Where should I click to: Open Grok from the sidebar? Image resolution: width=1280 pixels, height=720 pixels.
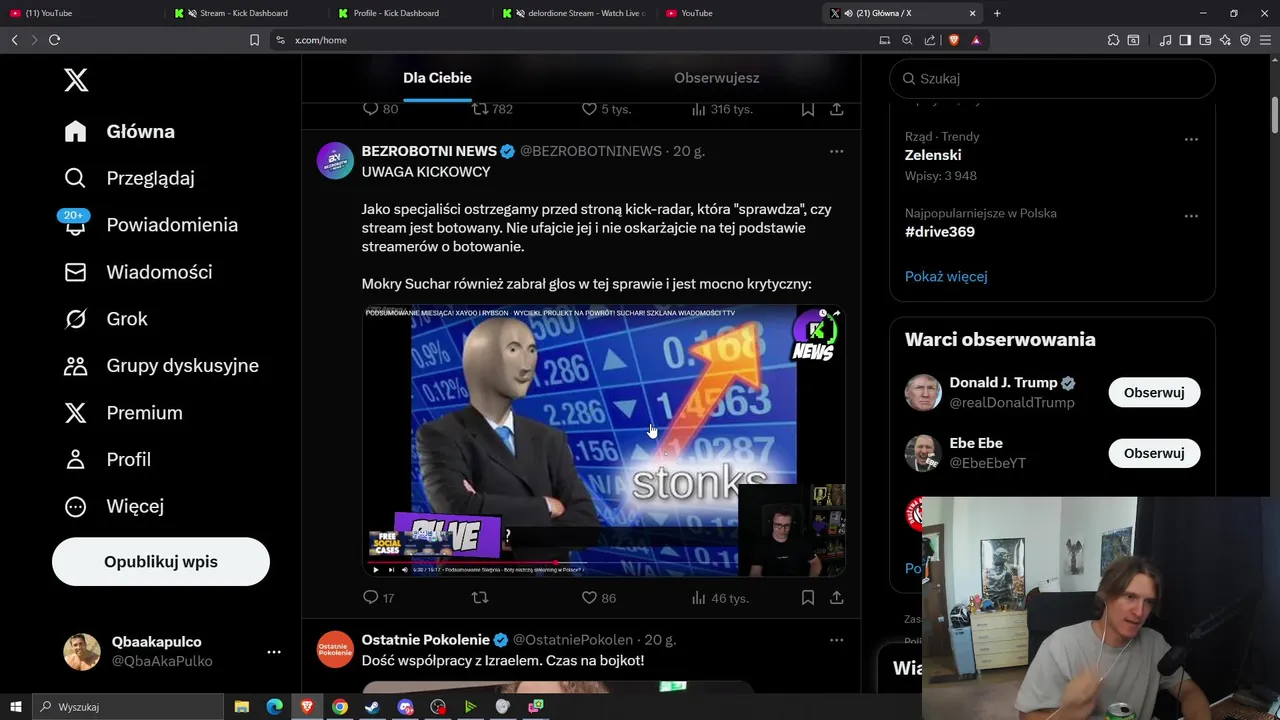click(105, 319)
